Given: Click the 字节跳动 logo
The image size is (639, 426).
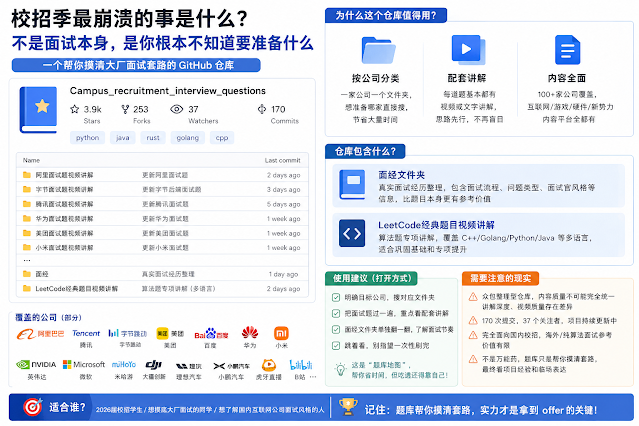Looking at the screenshot, I should click(128, 333).
